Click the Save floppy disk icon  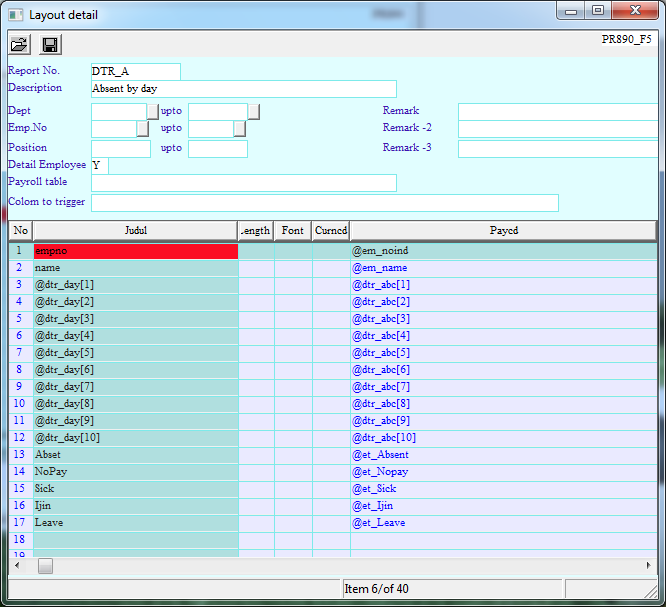click(49, 44)
